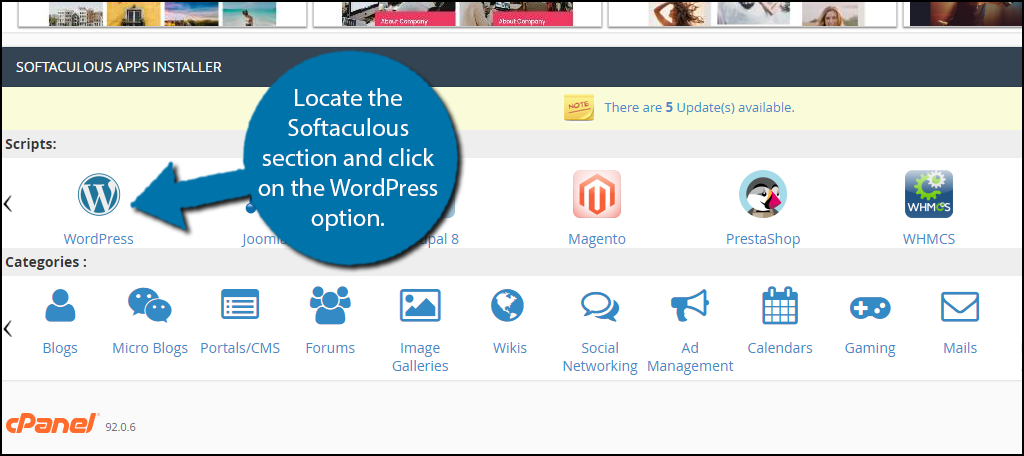Click the PrestaShop text link
The height and width of the screenshot is (456, 1024).
coord(763,239)
